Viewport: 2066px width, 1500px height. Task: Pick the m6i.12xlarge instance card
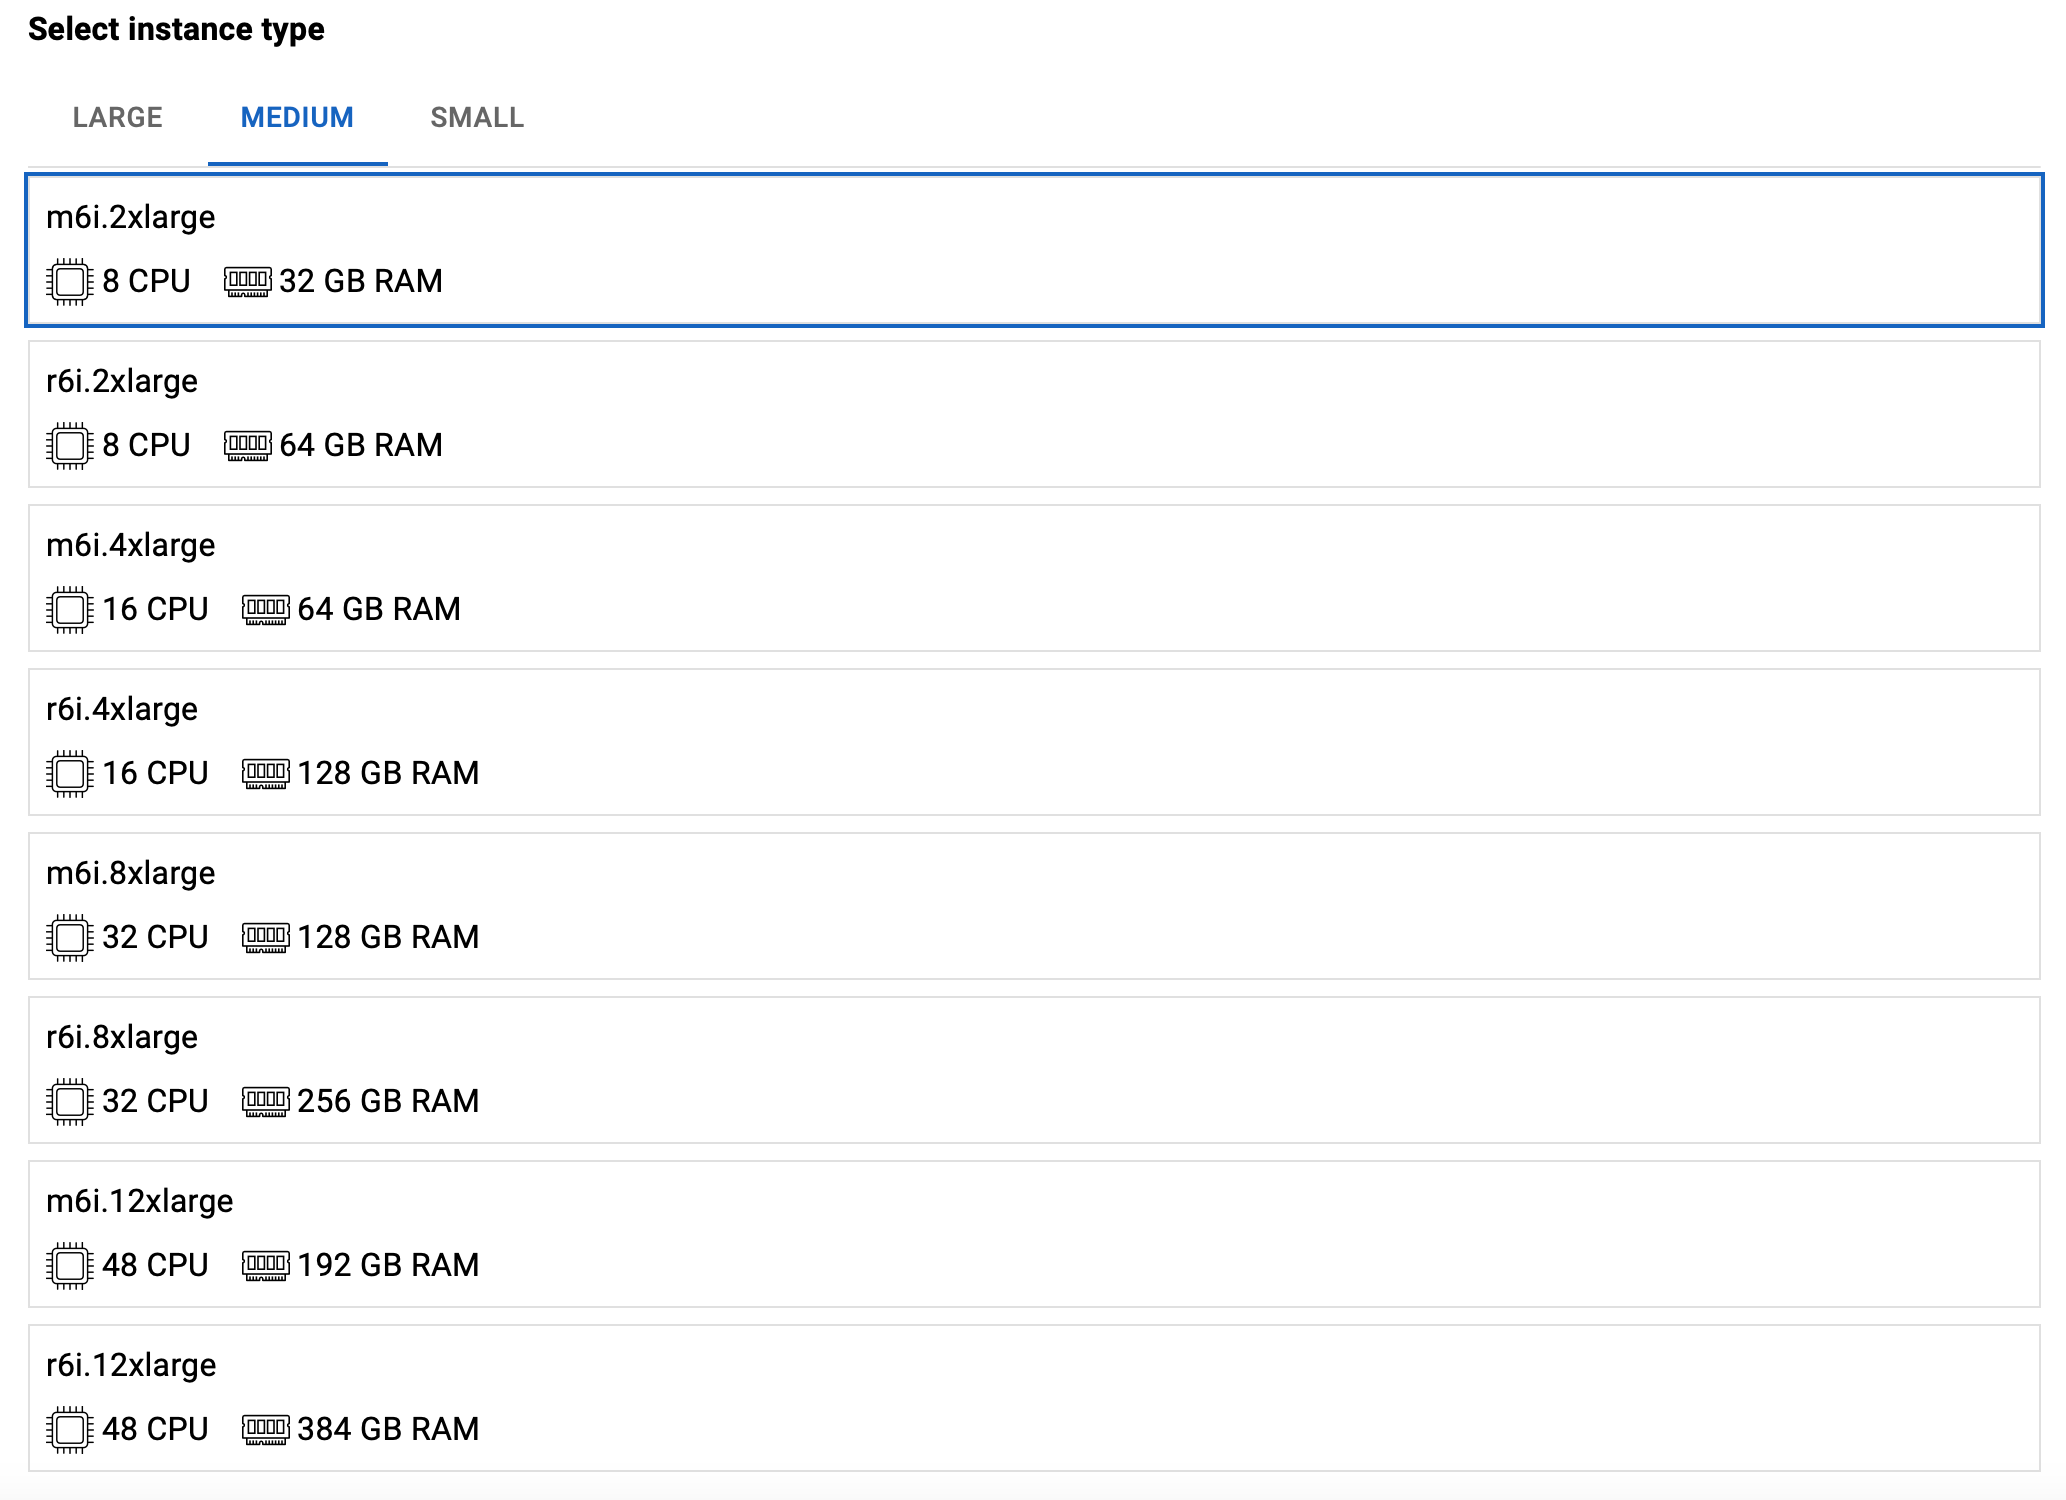coord(1034,1234)
